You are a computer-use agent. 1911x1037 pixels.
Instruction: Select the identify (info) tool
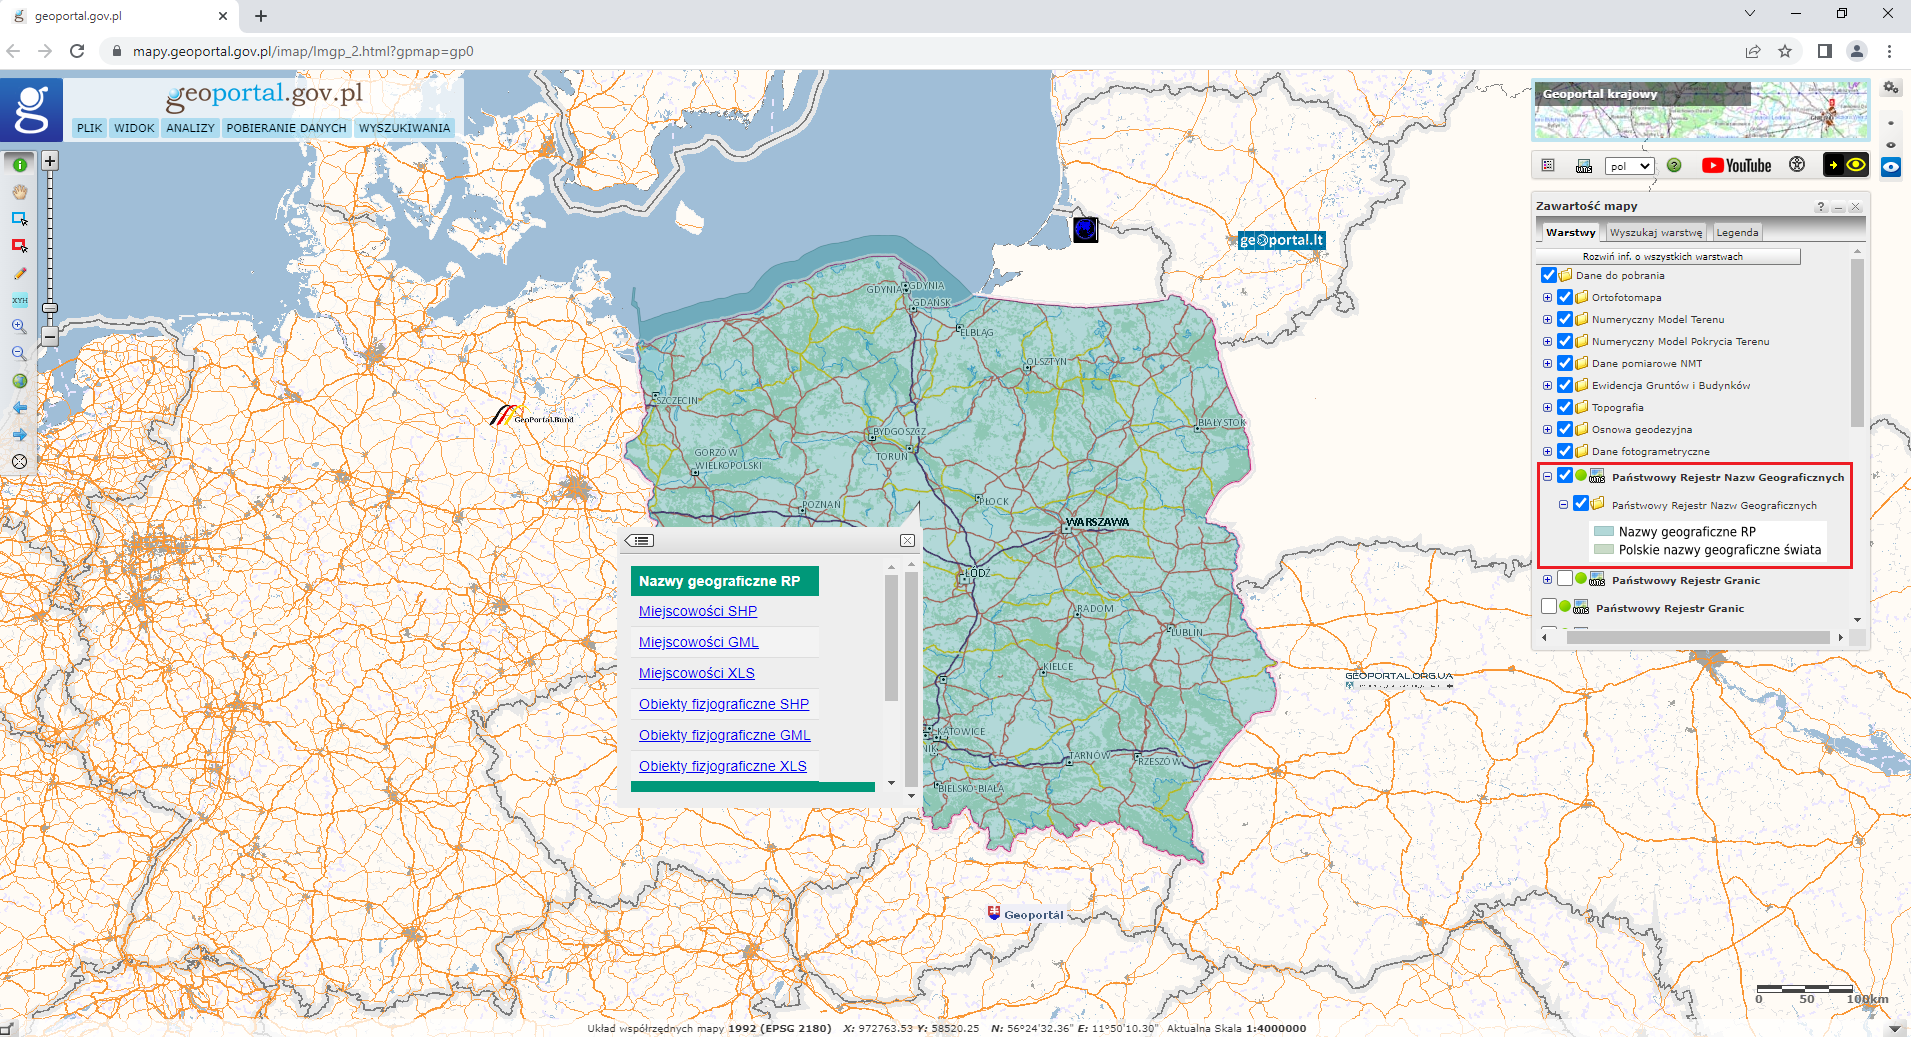tap(19, 164)
